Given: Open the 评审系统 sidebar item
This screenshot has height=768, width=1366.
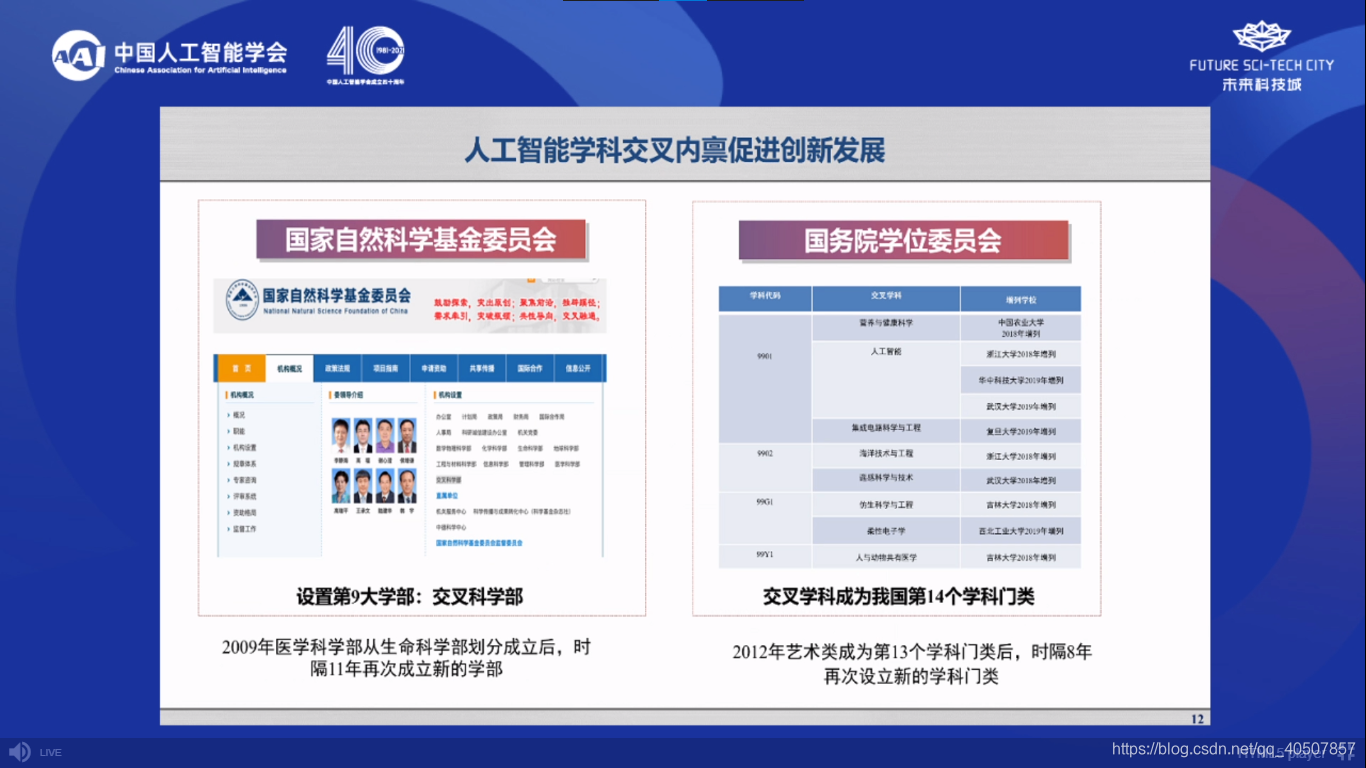Looking at the screenshot, I should point(244,496).
